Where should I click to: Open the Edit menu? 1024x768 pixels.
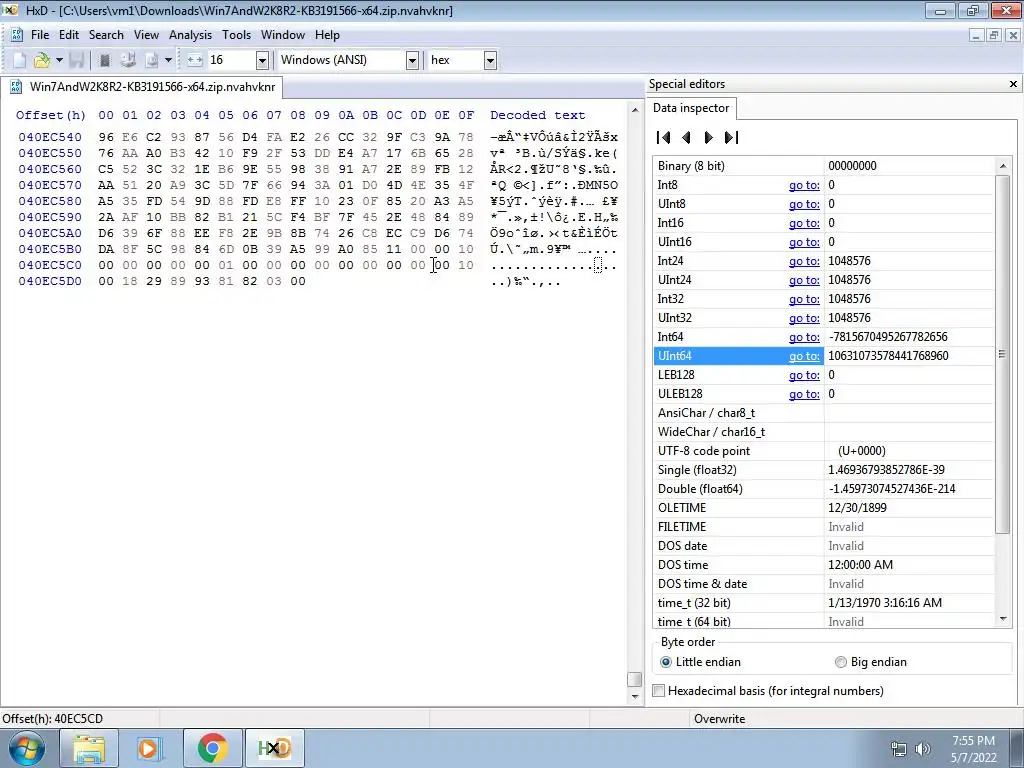coord(69,35)
